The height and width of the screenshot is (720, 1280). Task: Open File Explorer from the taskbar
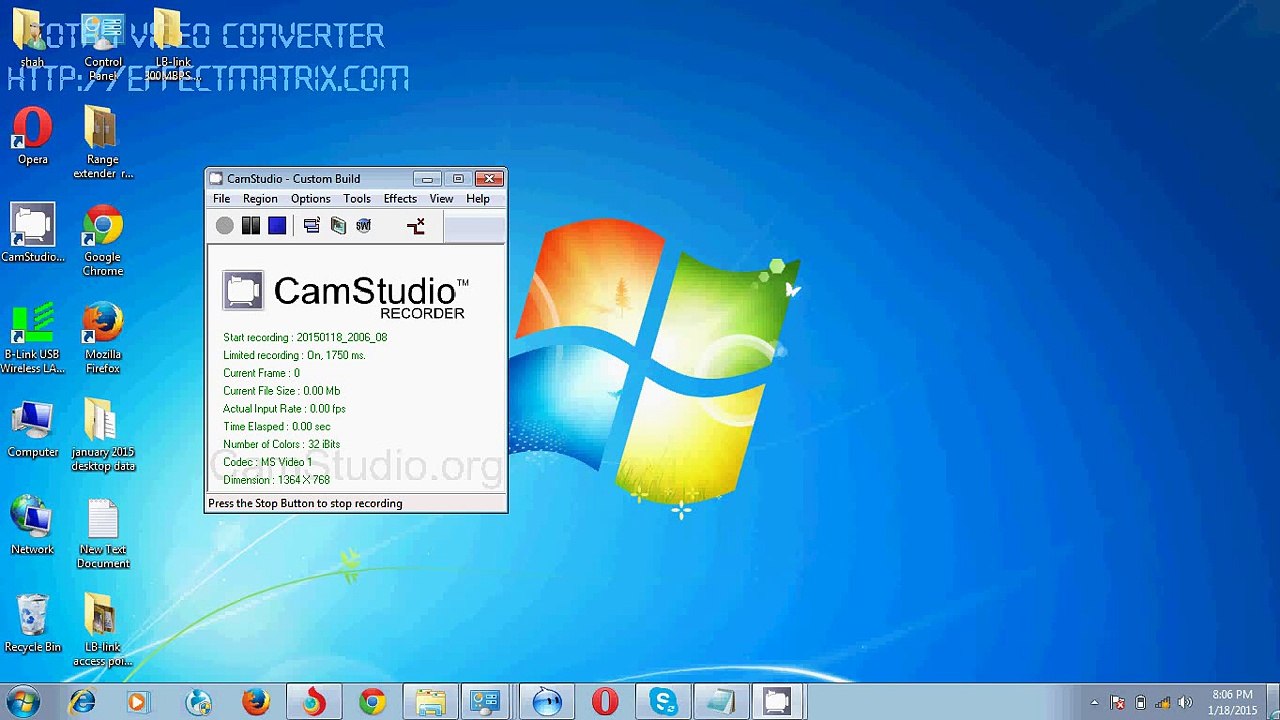point(431,703)
